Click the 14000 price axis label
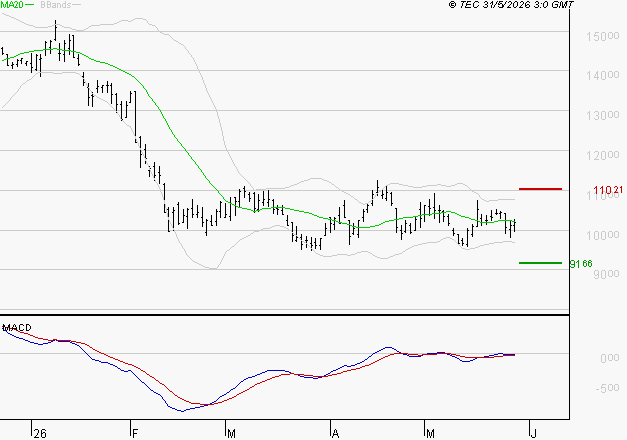This screenshot has width=627, height=440. tap(603, 75)
